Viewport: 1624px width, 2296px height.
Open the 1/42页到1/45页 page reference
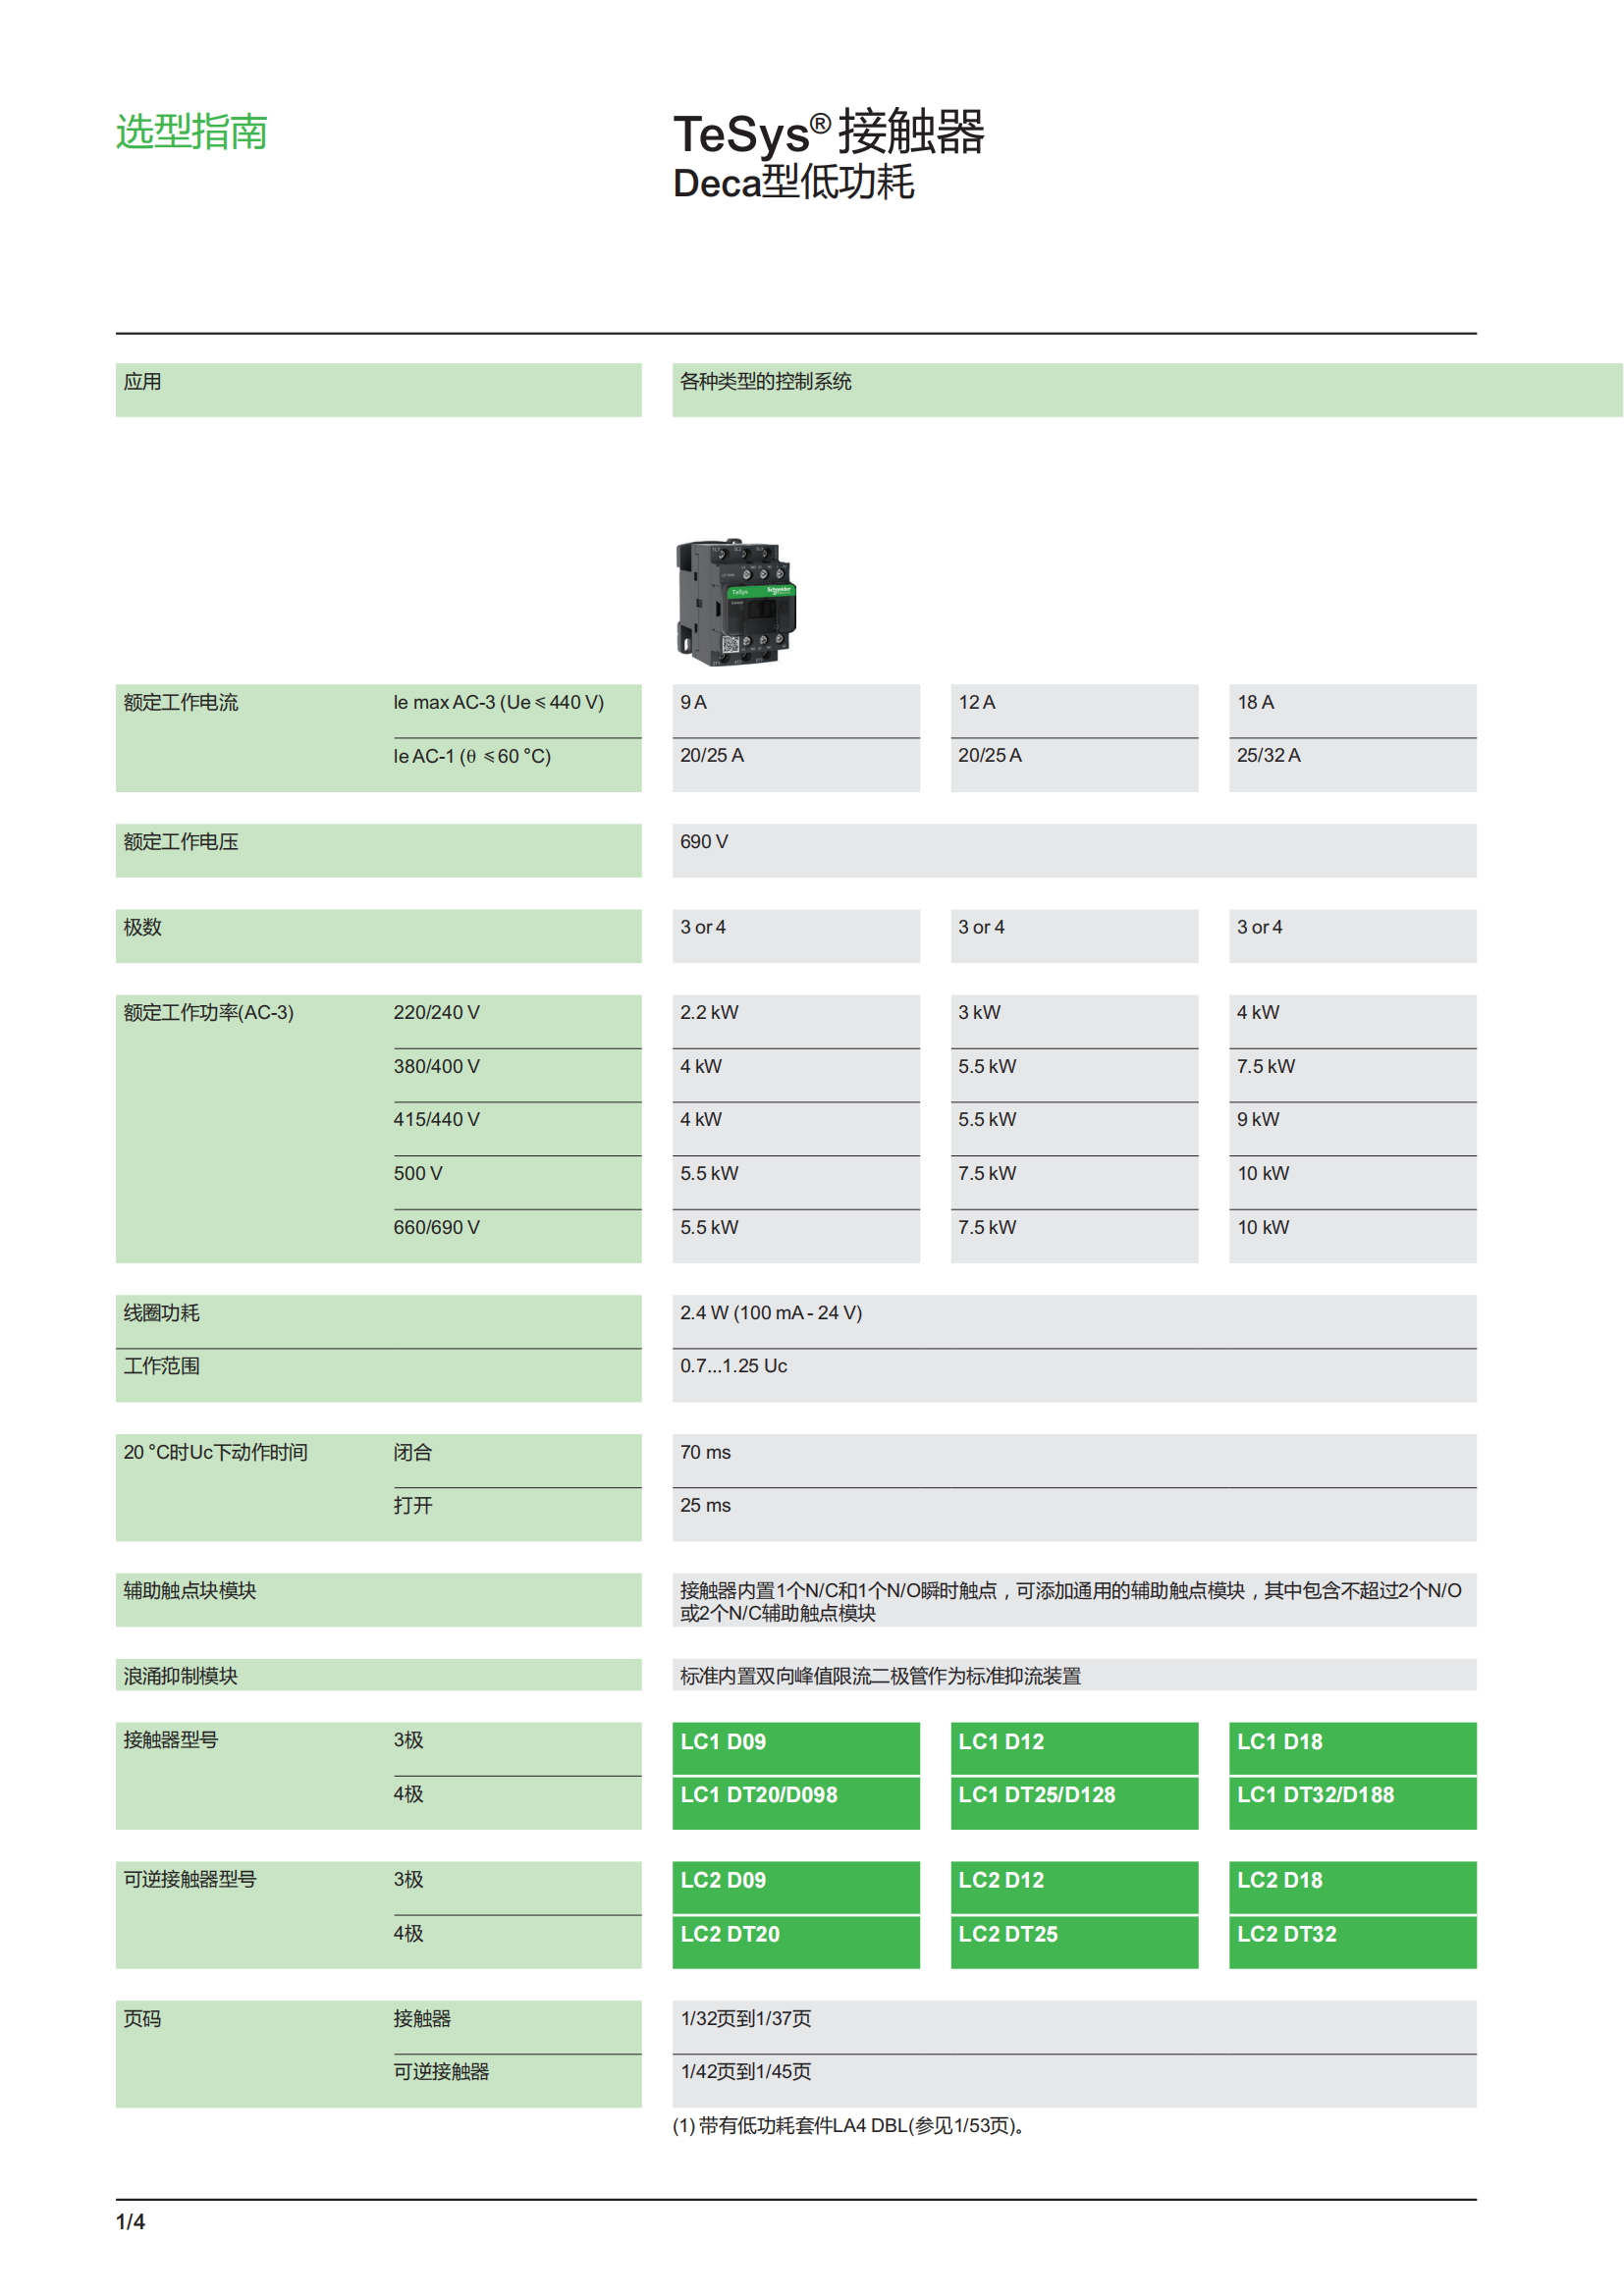coord(746,2071)
